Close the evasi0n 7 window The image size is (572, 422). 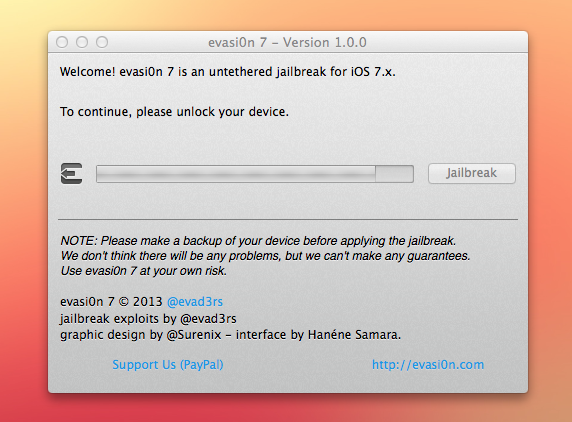point(62,42)
